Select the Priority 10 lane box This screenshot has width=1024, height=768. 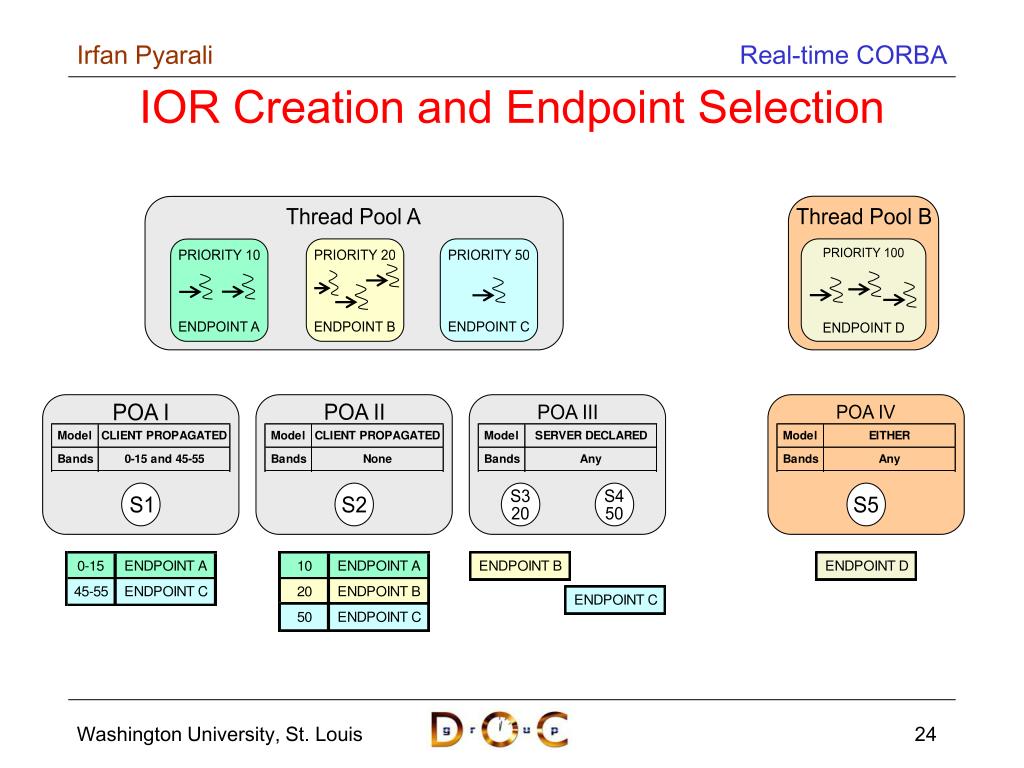click(219, 290)
